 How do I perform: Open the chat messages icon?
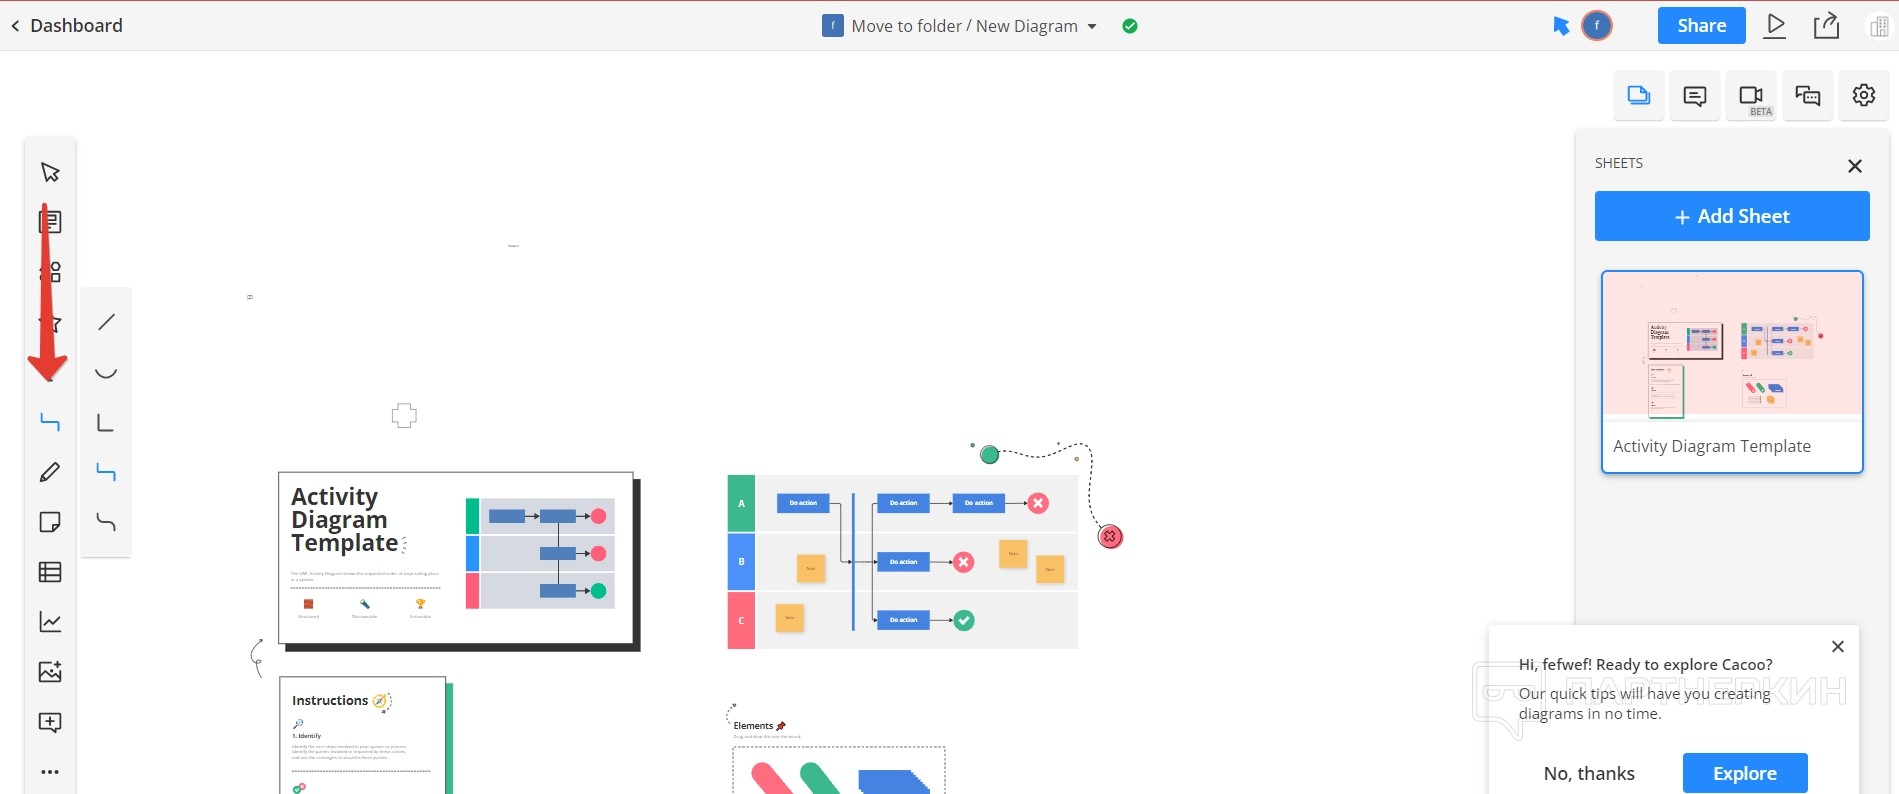point(1807,96)
